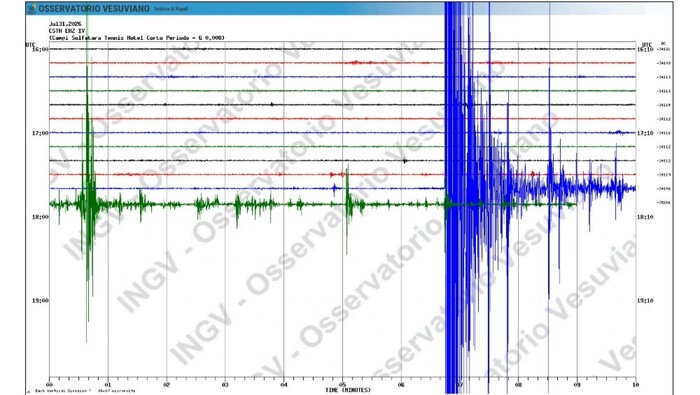The width and height of the screenshot is (700, 395).
Task: Click the 17:10 label on right axis
Action: pos(645,133)
